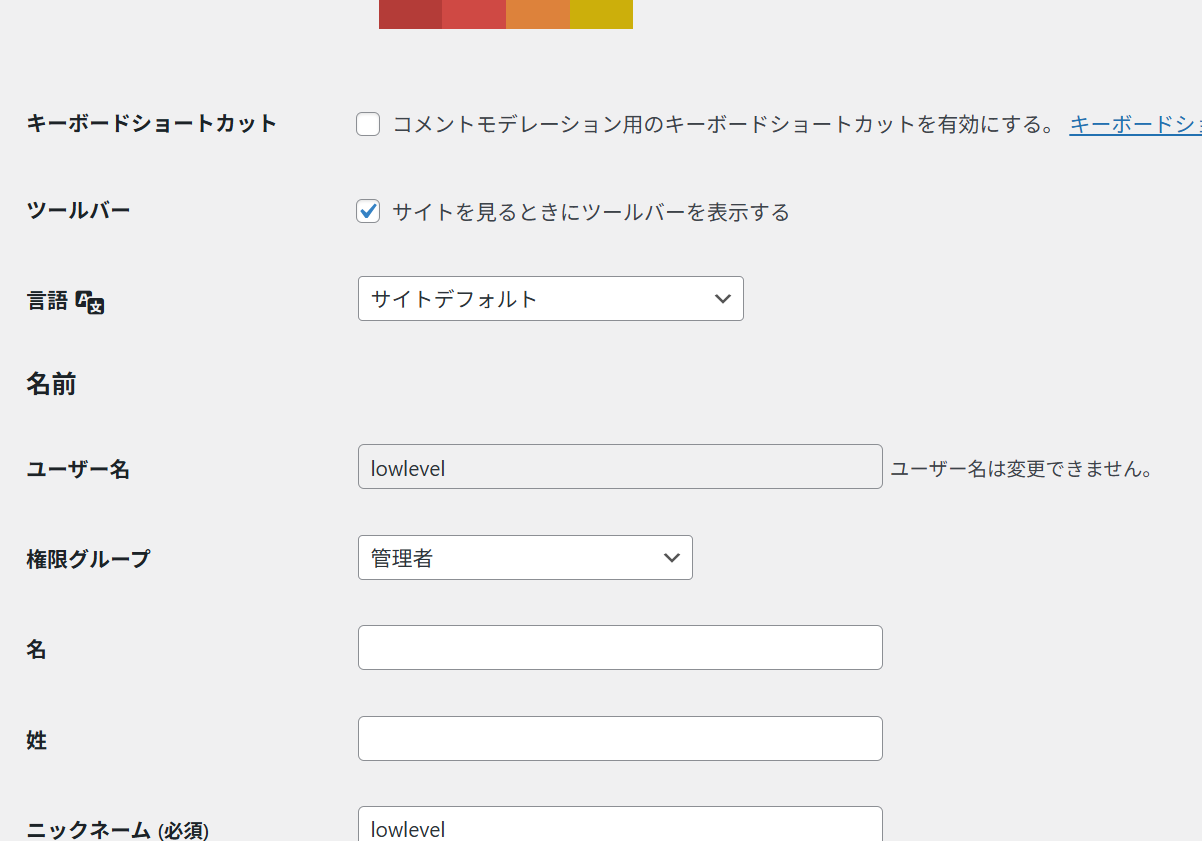Screen dimensions: 1202x841
Task: Choose the orange color swatch
Action: coord(538,14)
